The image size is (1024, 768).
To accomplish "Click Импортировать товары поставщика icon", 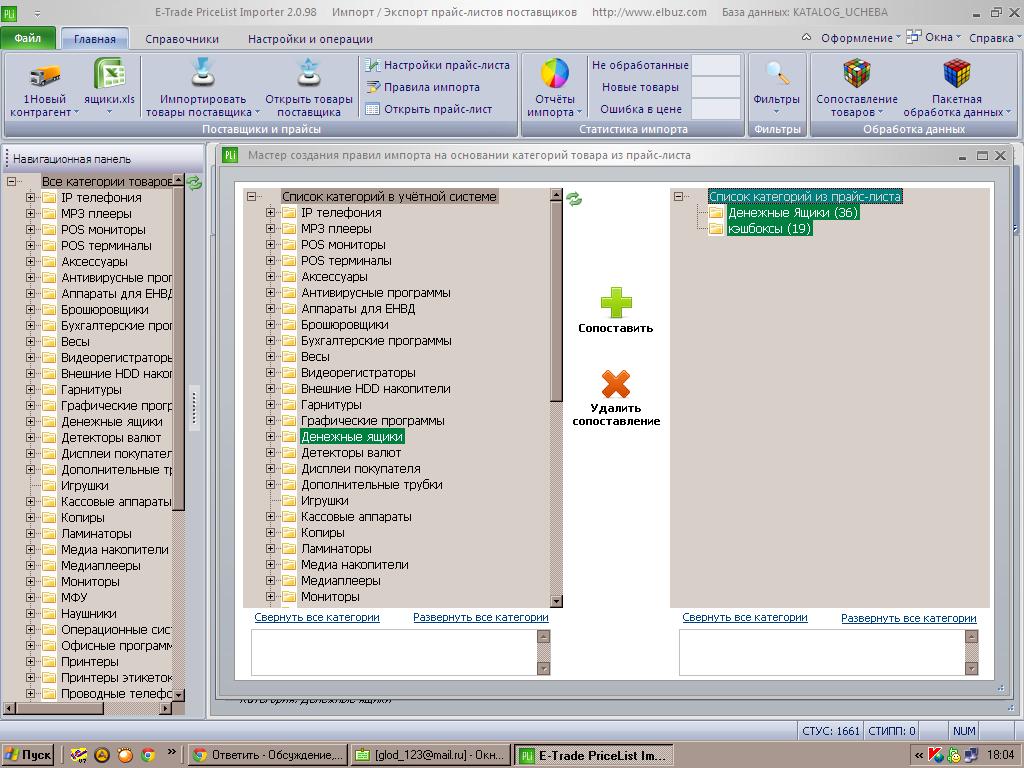I will (202, 72).
